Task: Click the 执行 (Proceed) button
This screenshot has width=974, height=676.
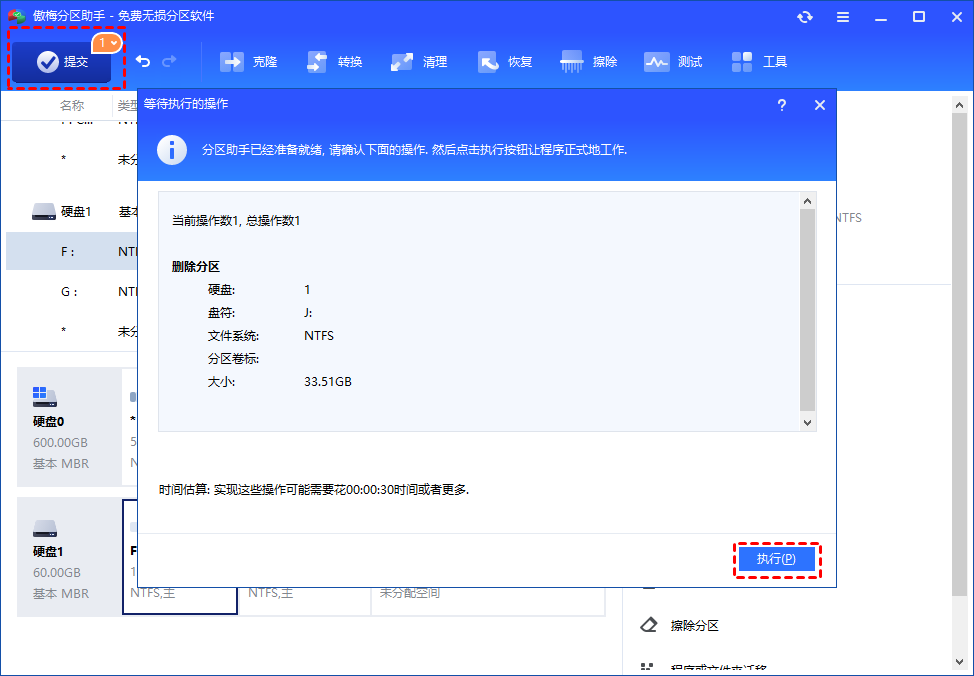Action: pos(777,560)
